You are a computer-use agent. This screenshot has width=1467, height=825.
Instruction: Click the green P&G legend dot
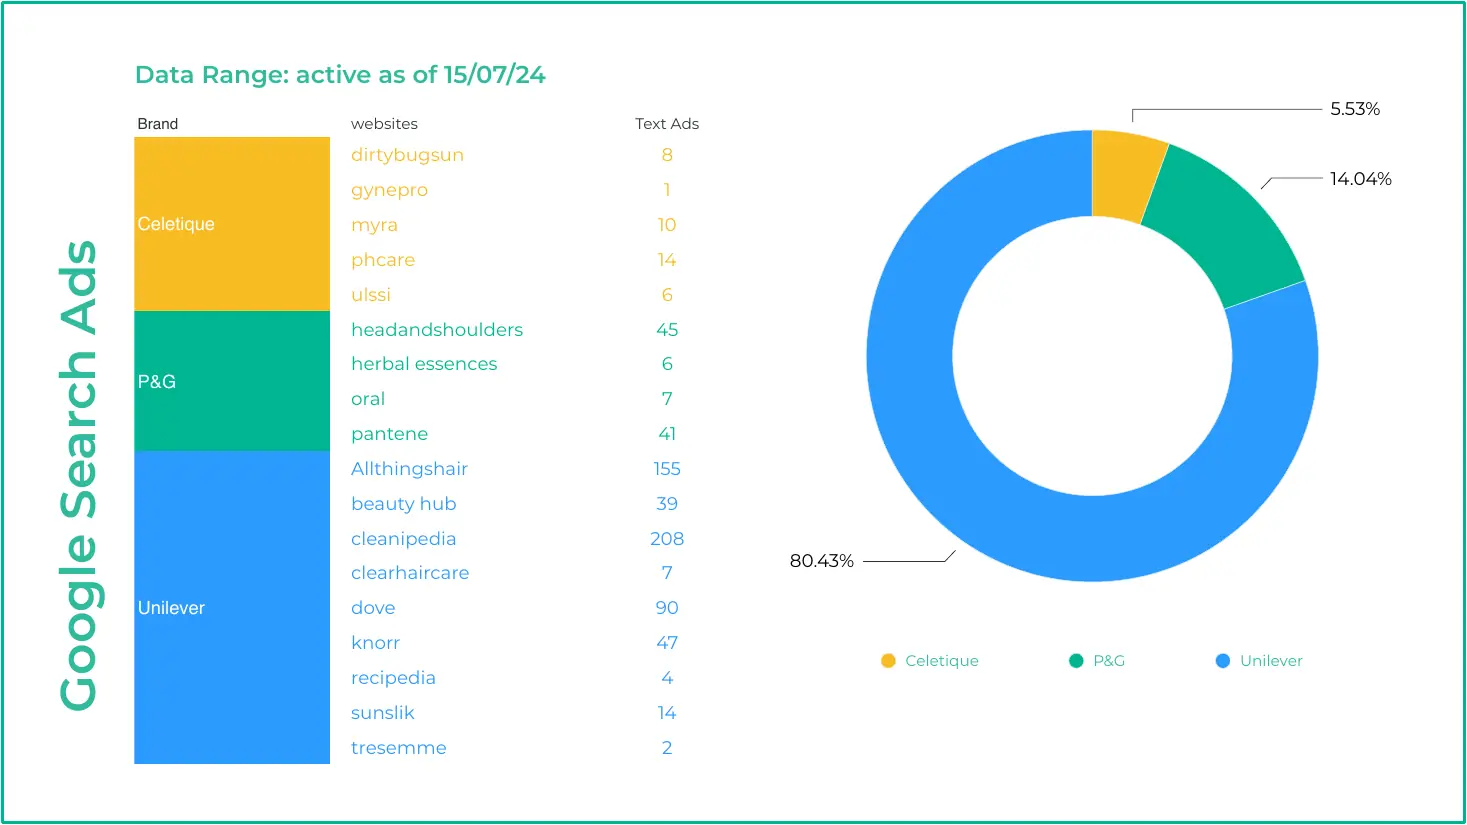pyautogui.click(x=1076, y=661)
